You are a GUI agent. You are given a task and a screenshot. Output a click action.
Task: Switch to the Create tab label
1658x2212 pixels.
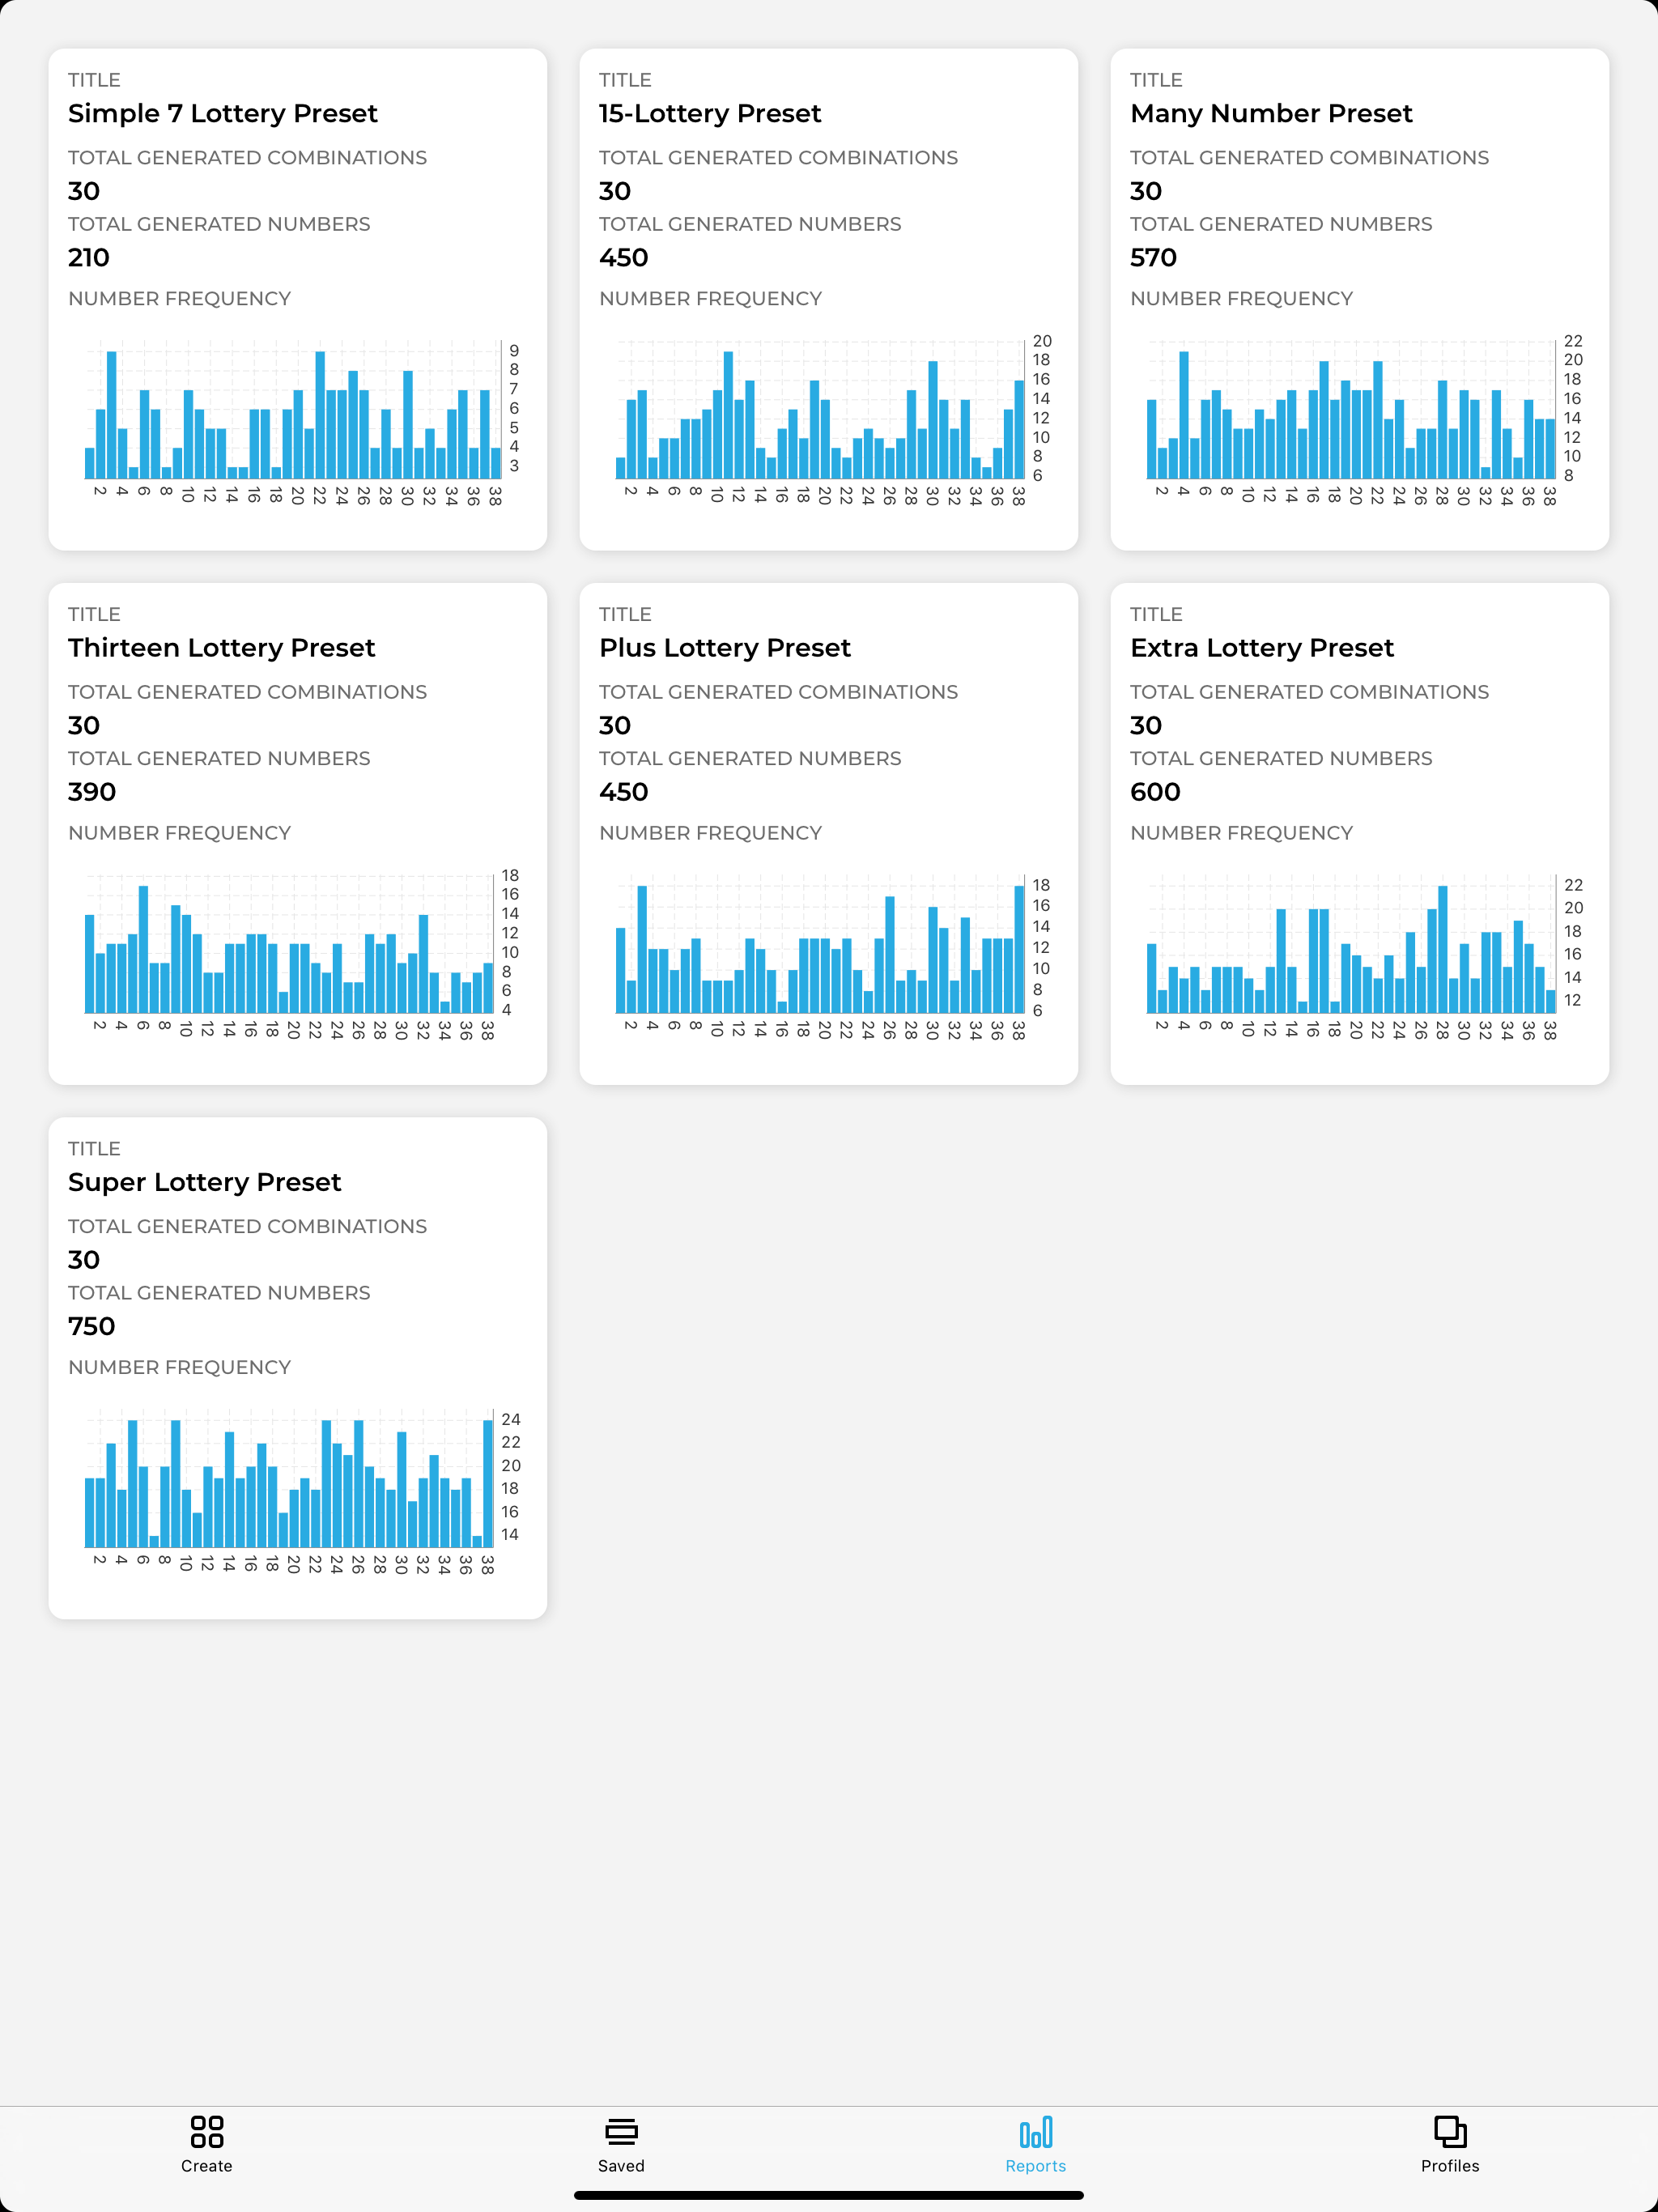pos(207,2165)
